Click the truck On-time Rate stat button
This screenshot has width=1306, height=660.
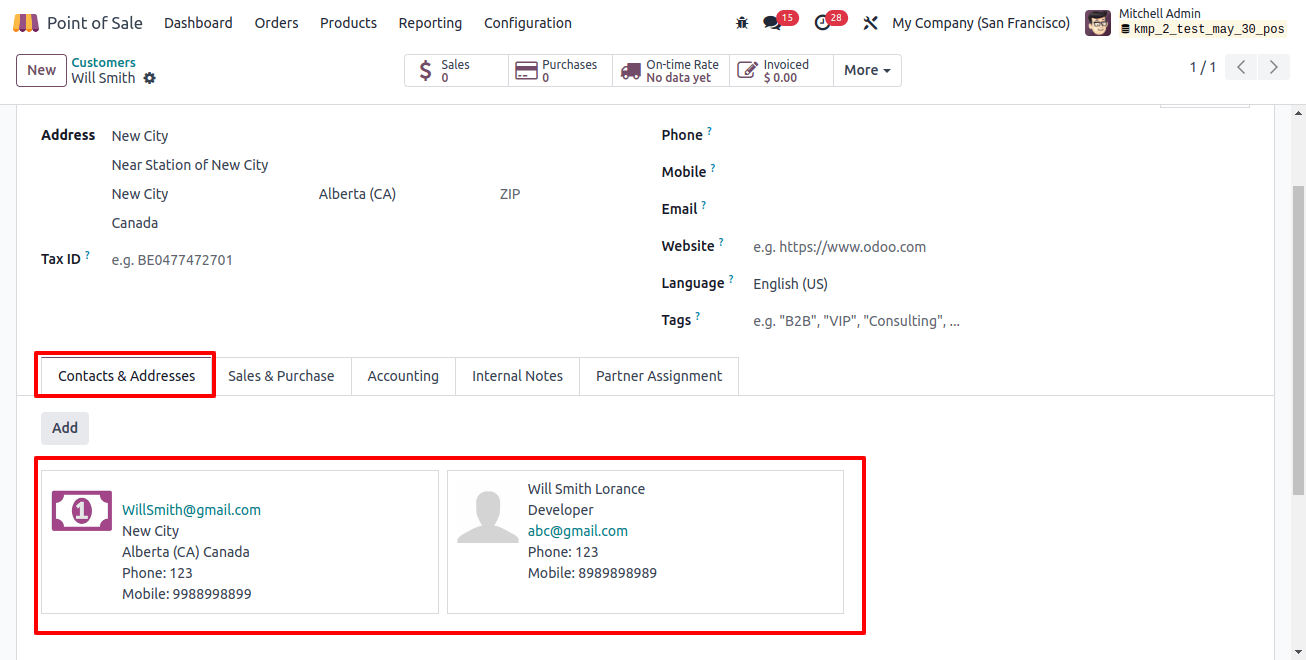click(x=671, y=70)
